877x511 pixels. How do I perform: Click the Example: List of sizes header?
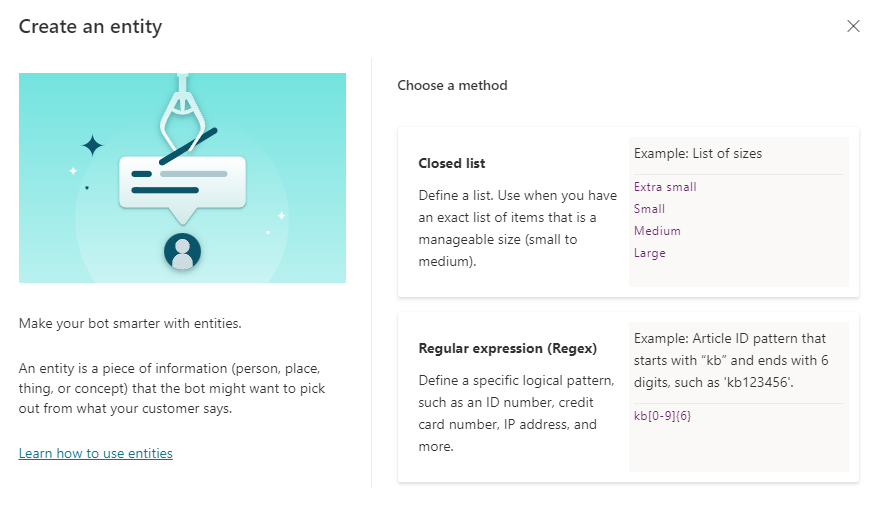click(x=698, y=154)
